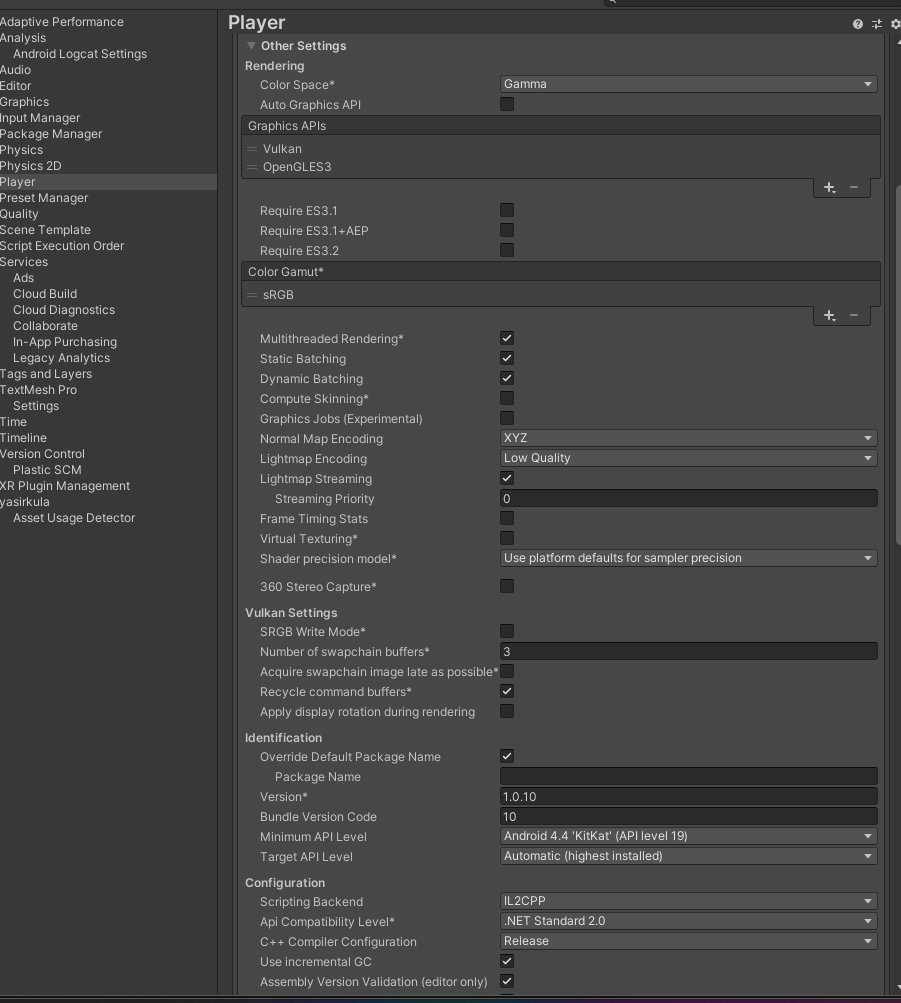This screenshot has width=901, height=1003.
Task: Open the Color Space dropdown
Action: (689, 84)
